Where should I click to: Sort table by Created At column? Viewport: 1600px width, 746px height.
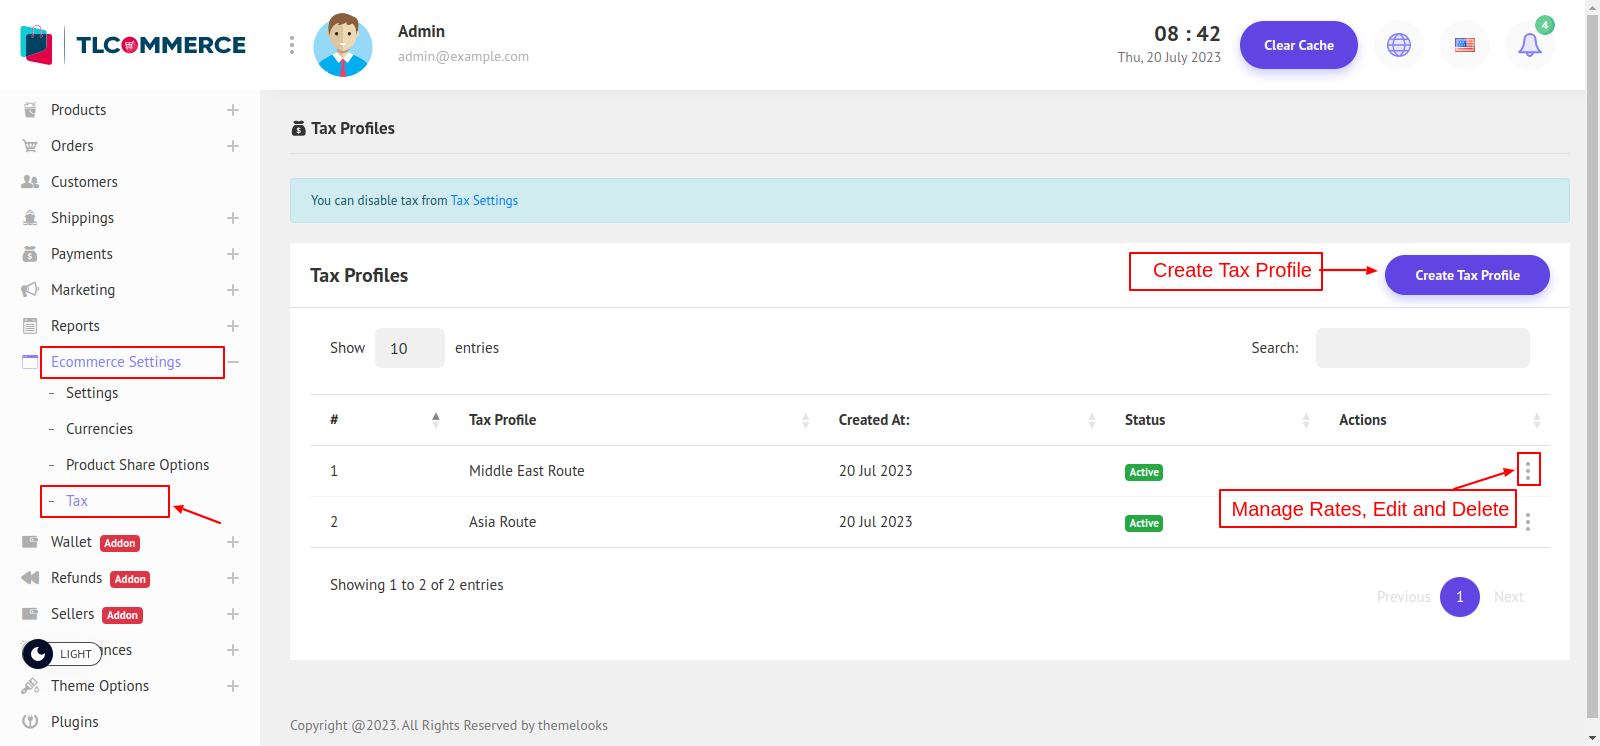874,420
